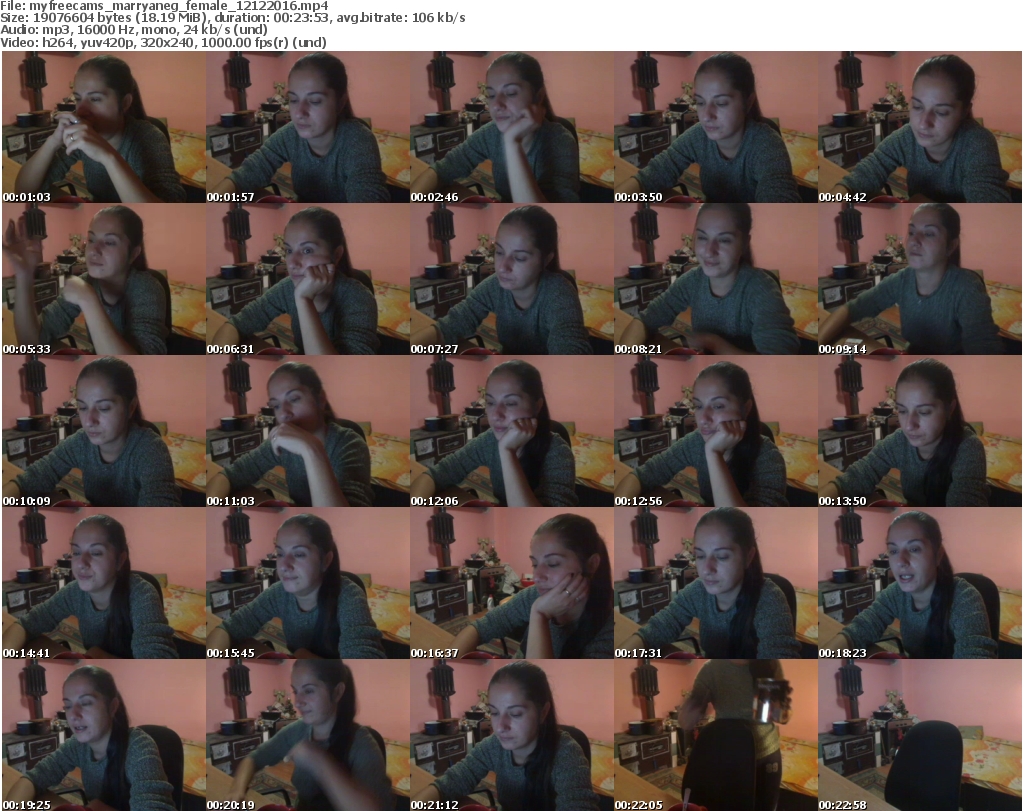Open the frame at 00:06:31

(308, 279)
